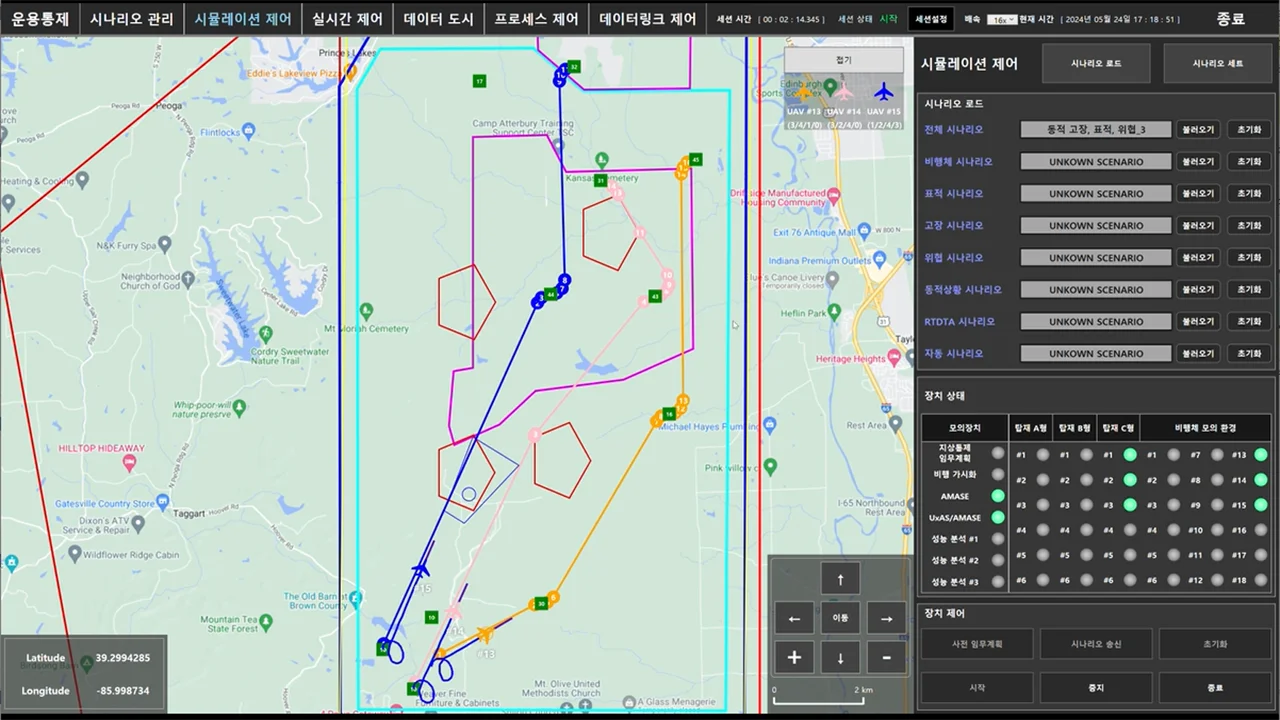Select the orange UAV #13 legend icon

tap(803, 92)
